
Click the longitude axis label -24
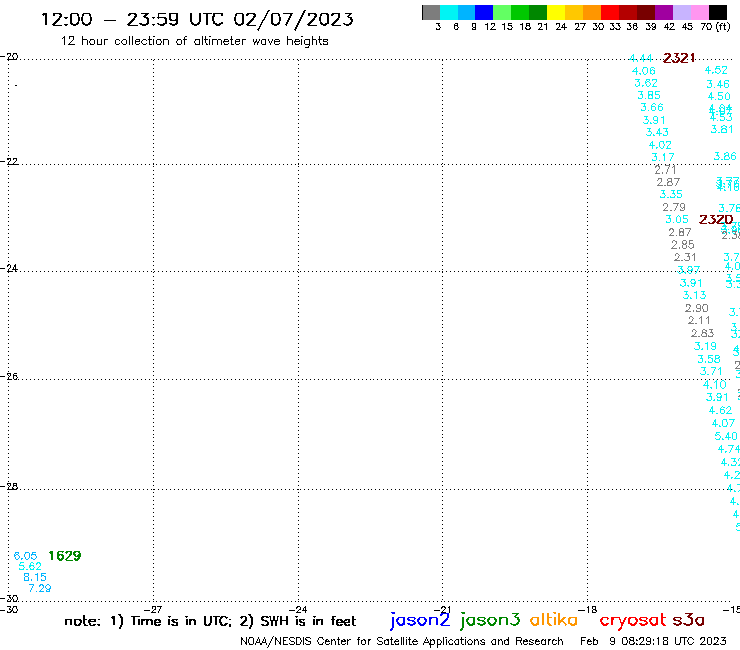click(298, 610)
